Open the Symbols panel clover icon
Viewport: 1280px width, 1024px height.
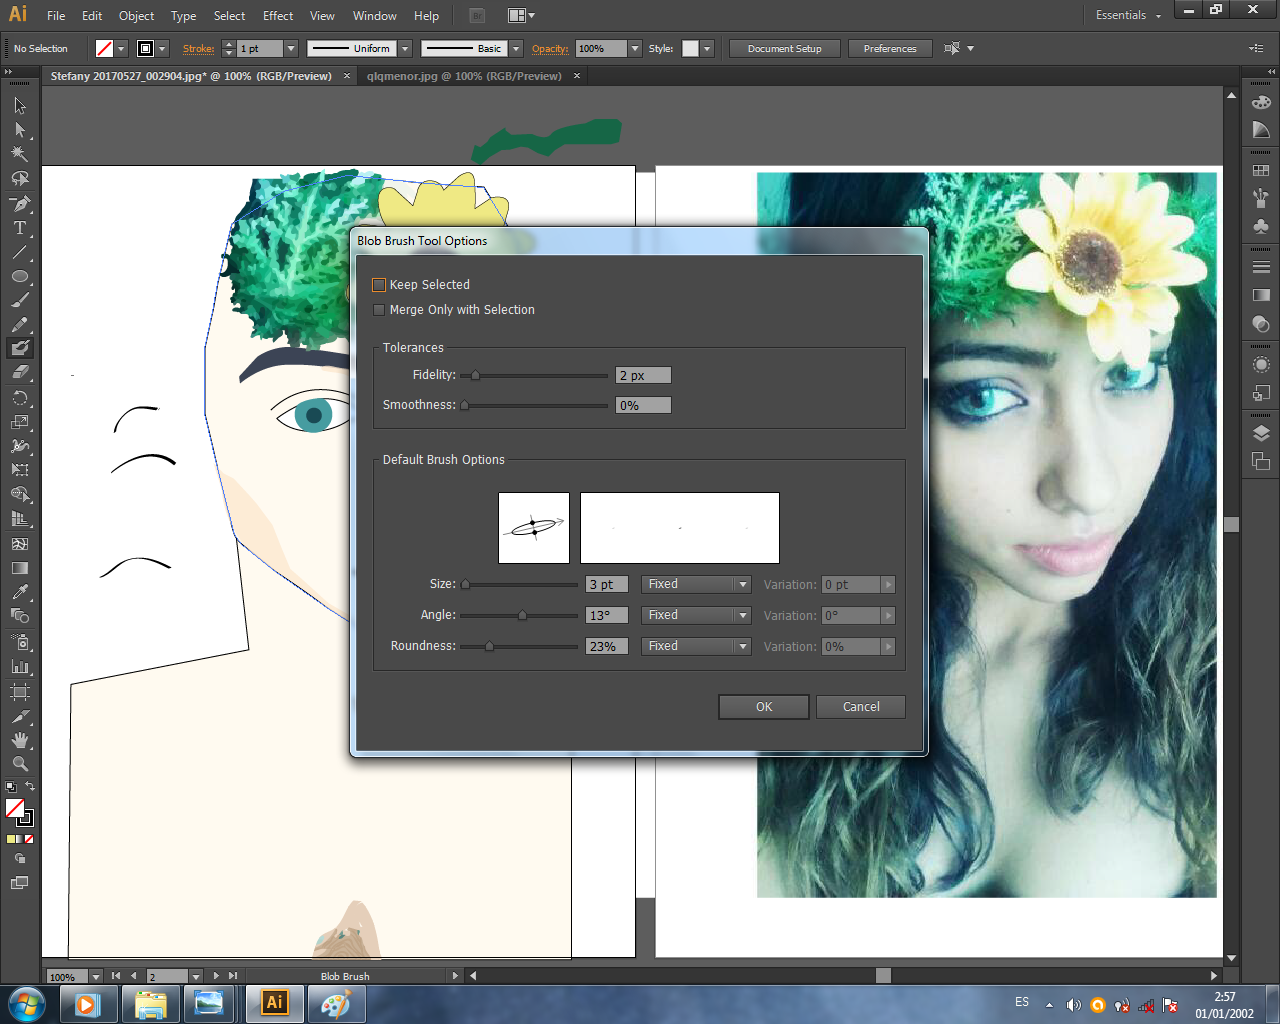coord(1261,227)
